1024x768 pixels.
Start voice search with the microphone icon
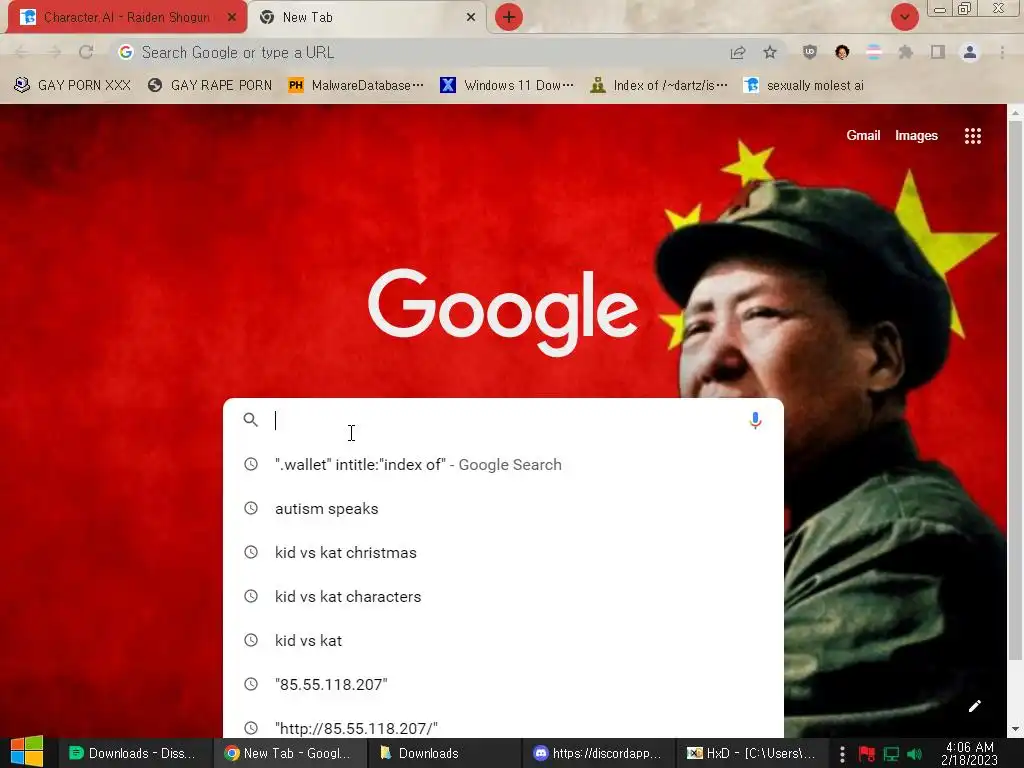click(755, 420)
